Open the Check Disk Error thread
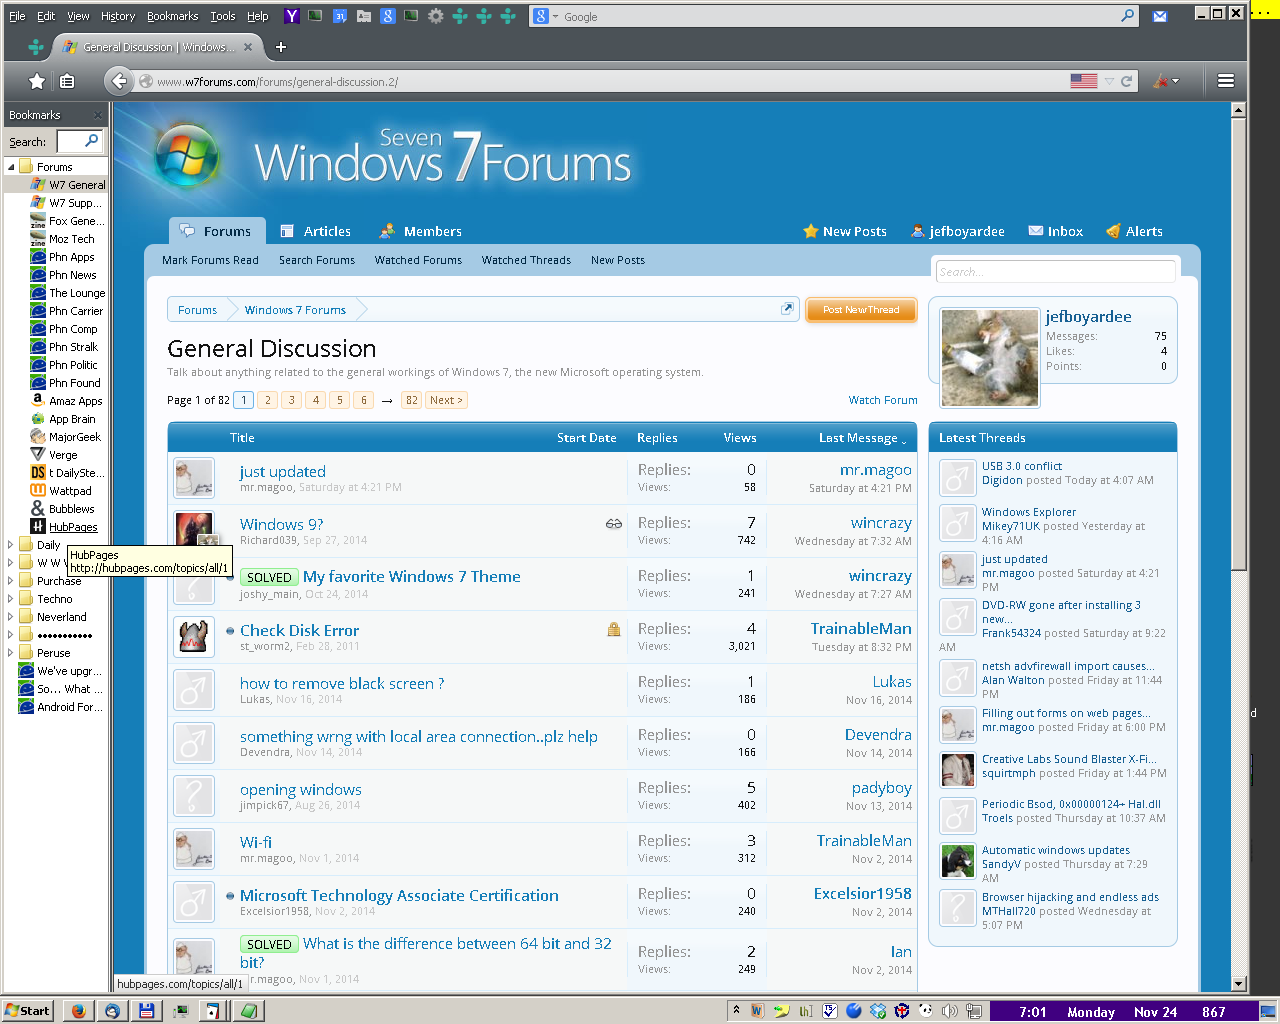 tap(299, 630)
